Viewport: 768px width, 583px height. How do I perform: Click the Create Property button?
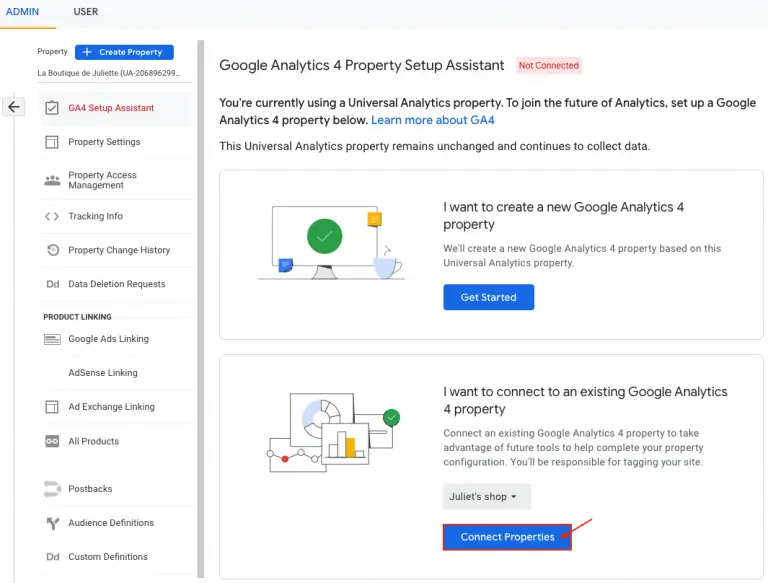(x=124, y=52)
